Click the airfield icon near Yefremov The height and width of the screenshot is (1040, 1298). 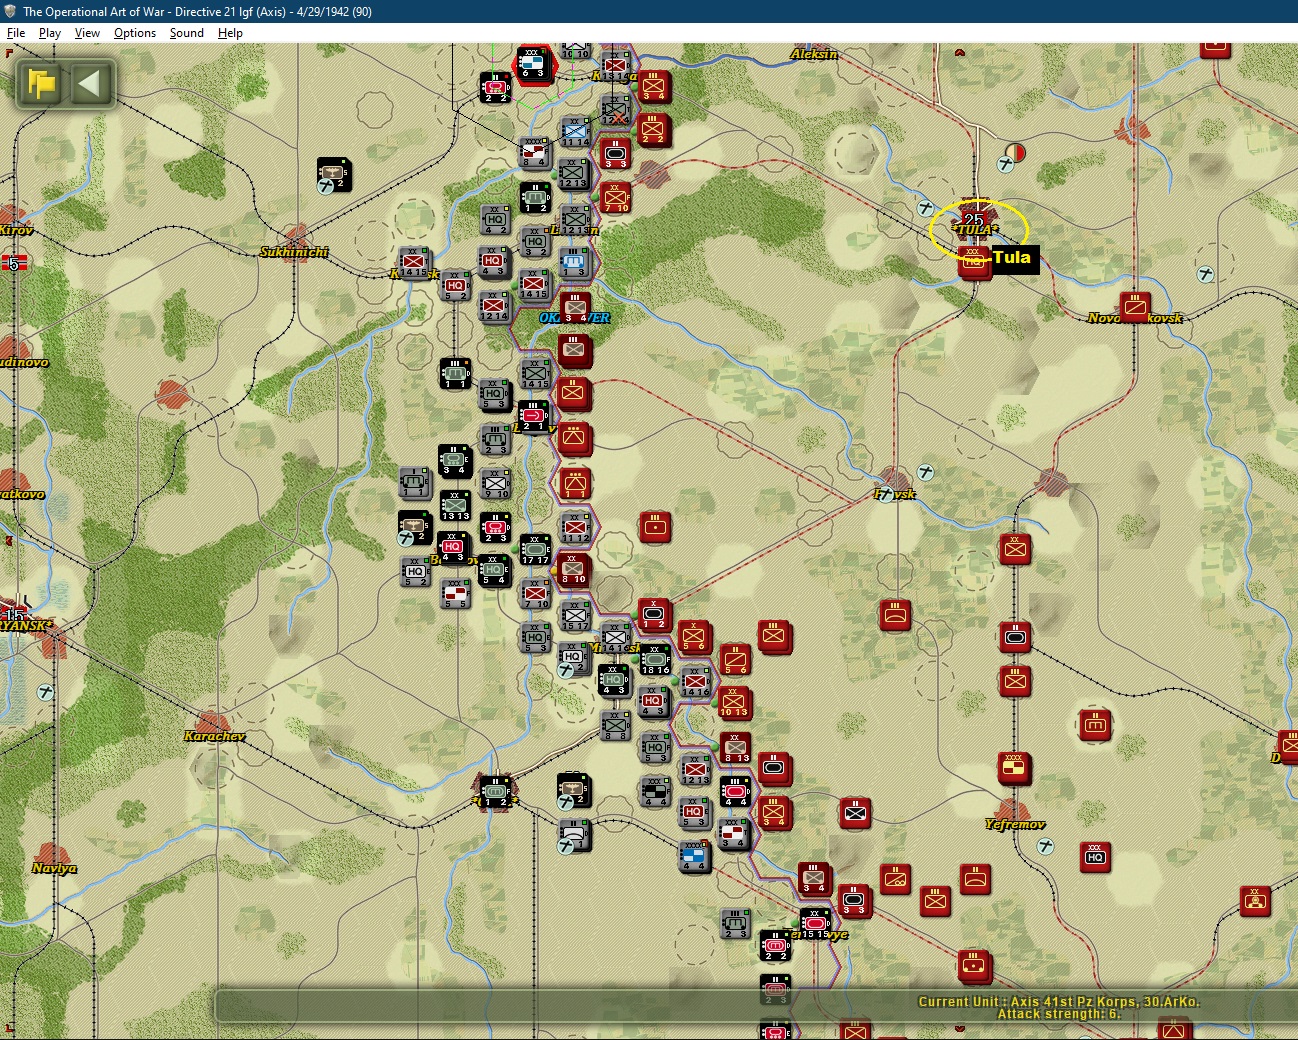point(1045,846)
